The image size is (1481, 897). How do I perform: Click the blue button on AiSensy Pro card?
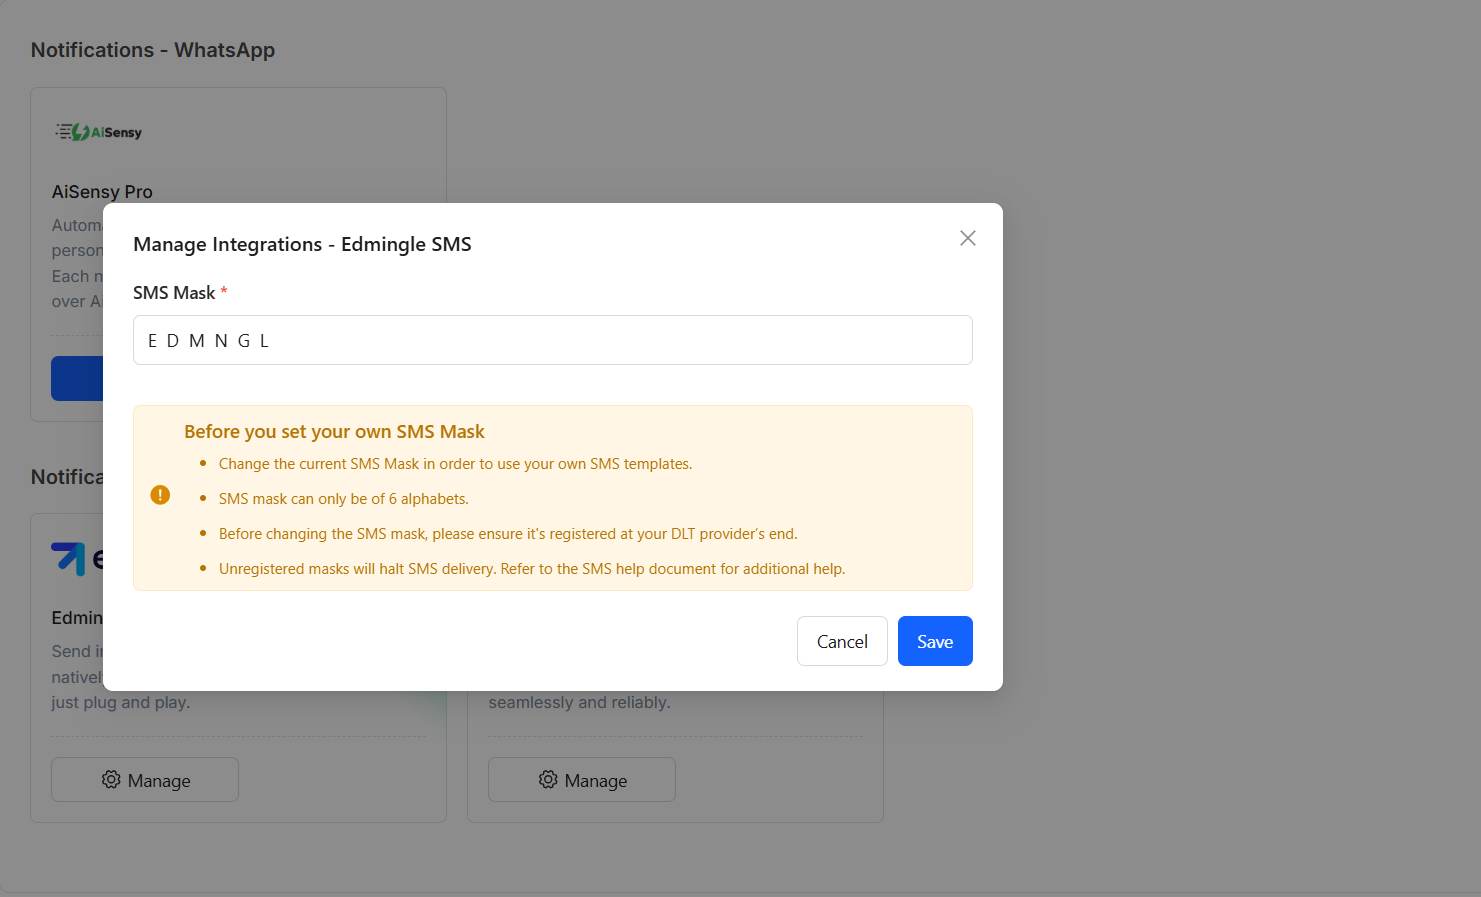pos(77,378)
